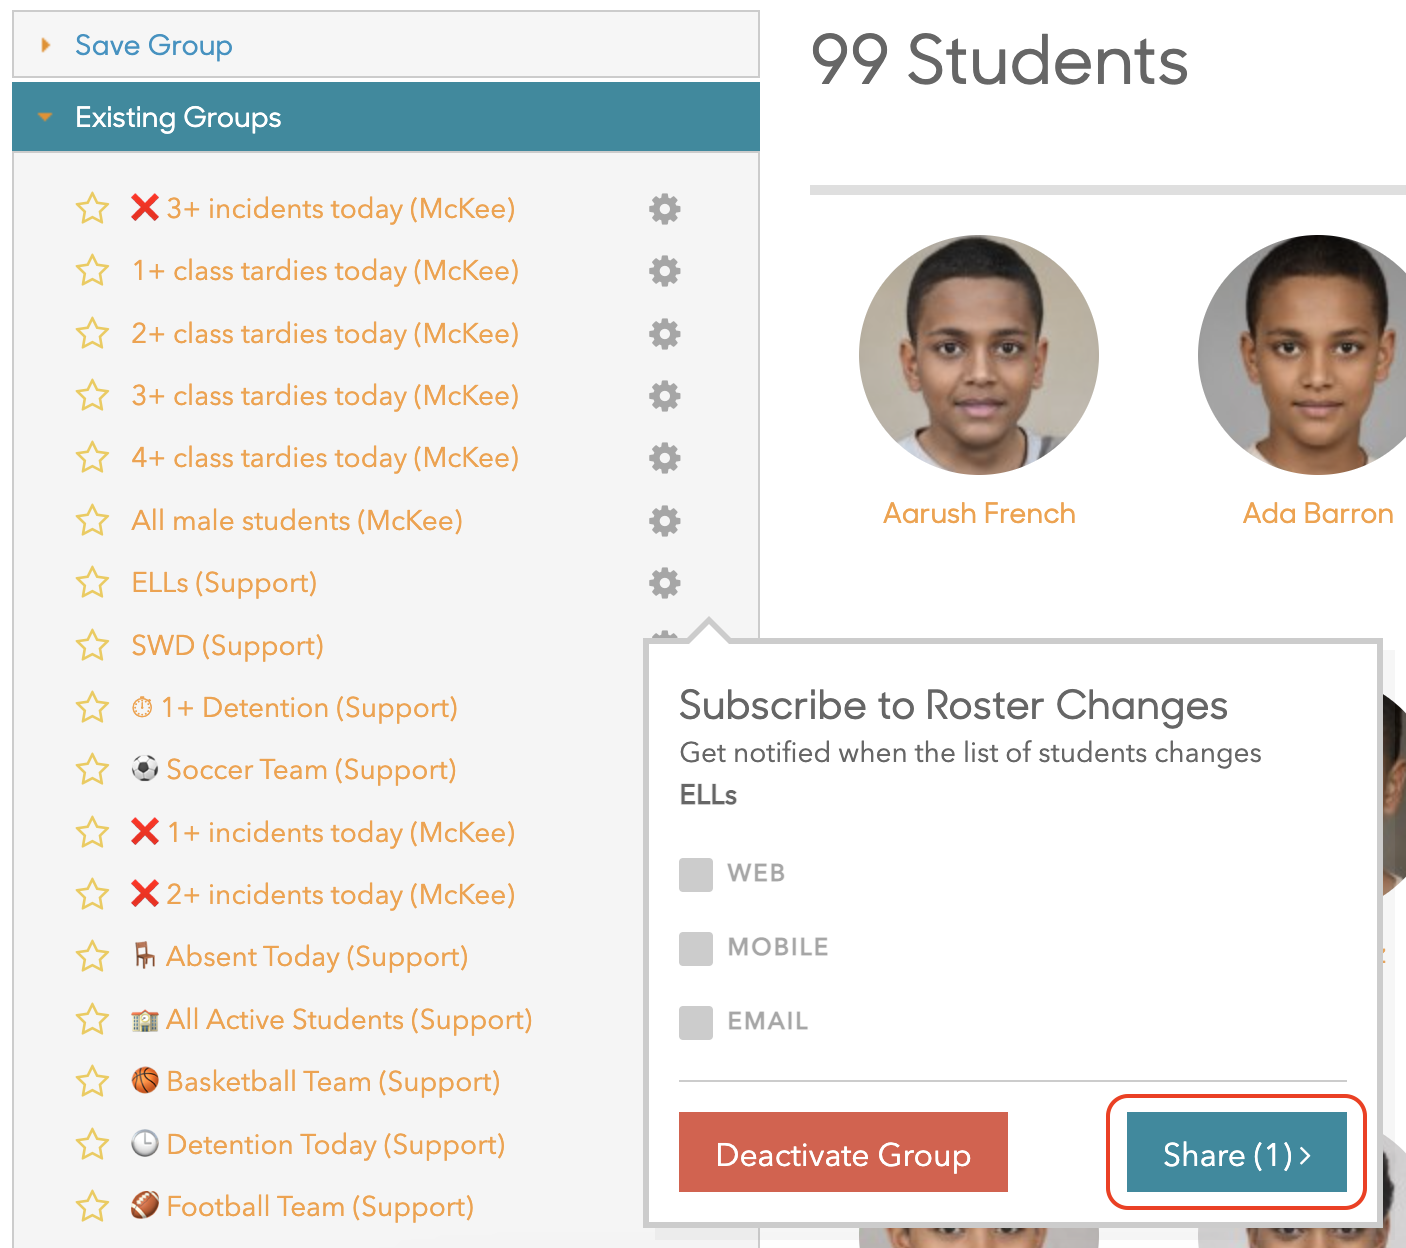
Task: Click gear icon for All male students
Action: coord(665,521)
